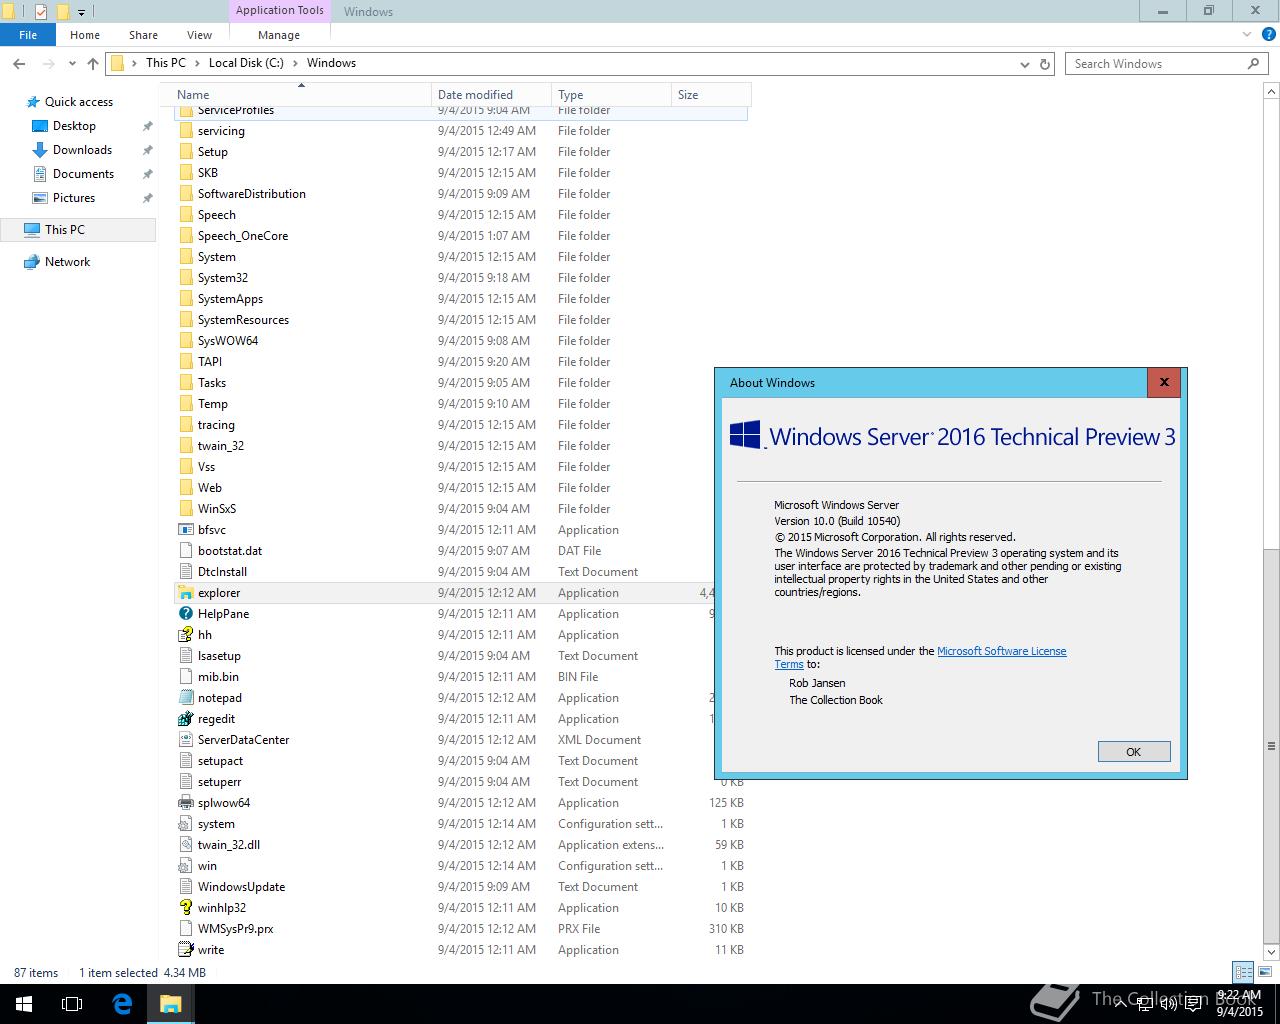Click the Properties quick access toolbar icon
Viewport: 1280px width, 1024px height.
(x=40, y=12)
